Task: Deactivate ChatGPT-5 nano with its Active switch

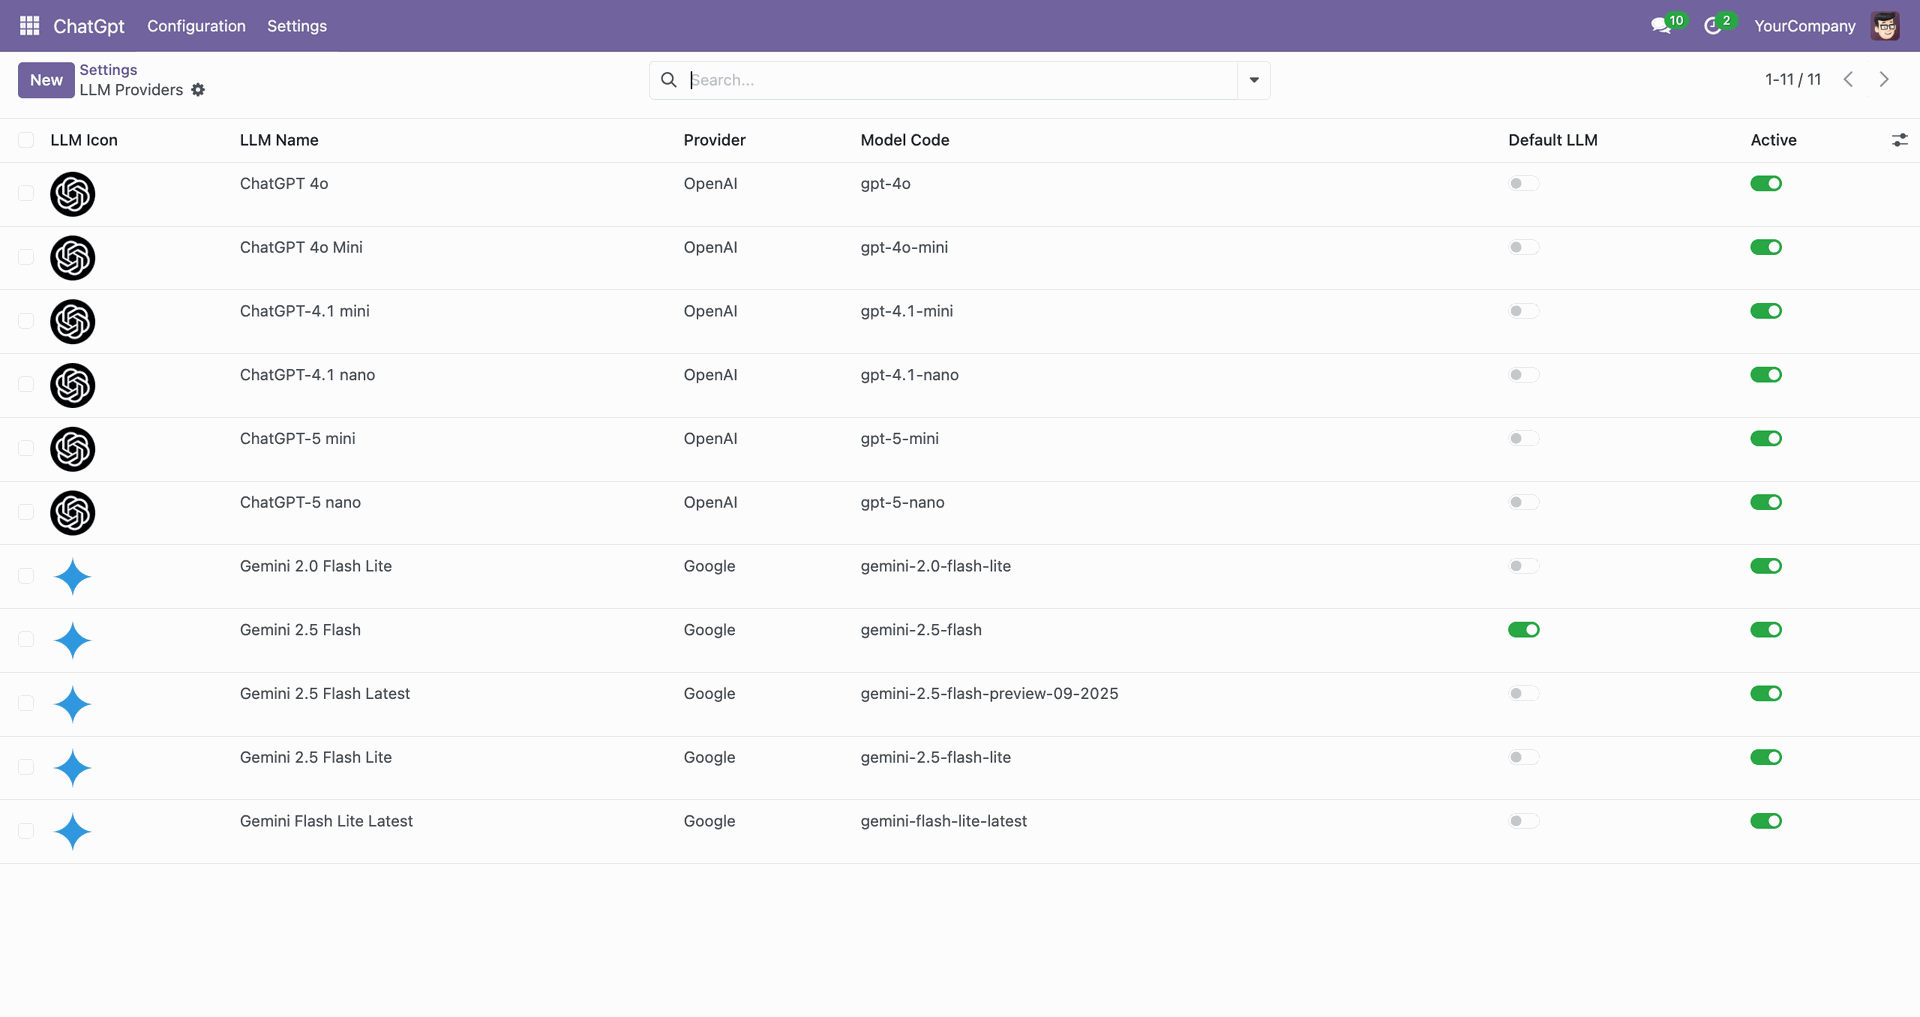Action: click(x=1766, y=503)
